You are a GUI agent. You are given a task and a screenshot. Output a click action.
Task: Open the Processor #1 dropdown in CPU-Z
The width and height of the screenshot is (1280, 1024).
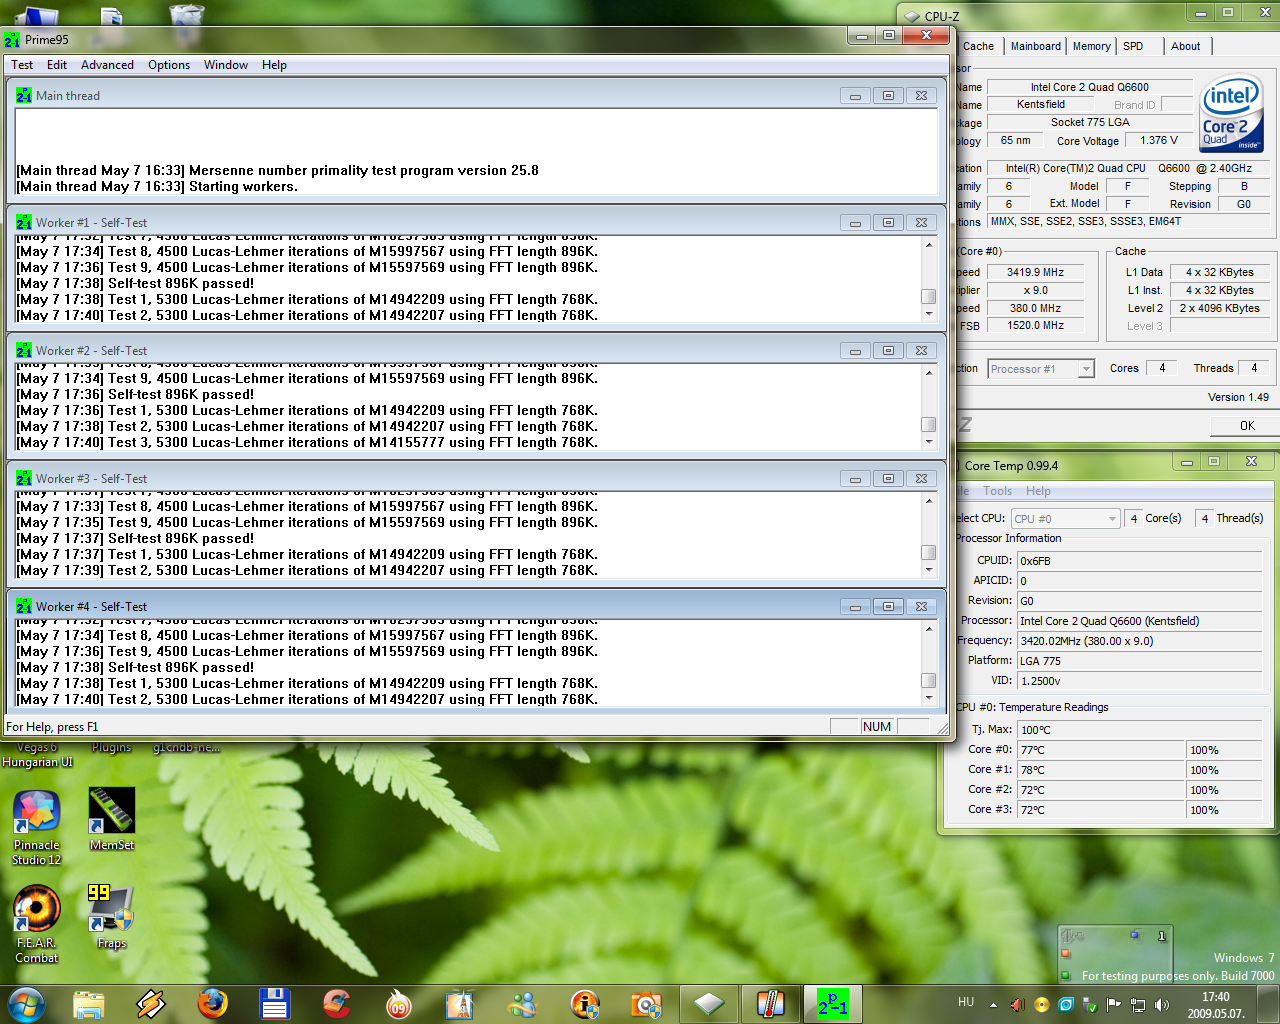click(1041, 369)
